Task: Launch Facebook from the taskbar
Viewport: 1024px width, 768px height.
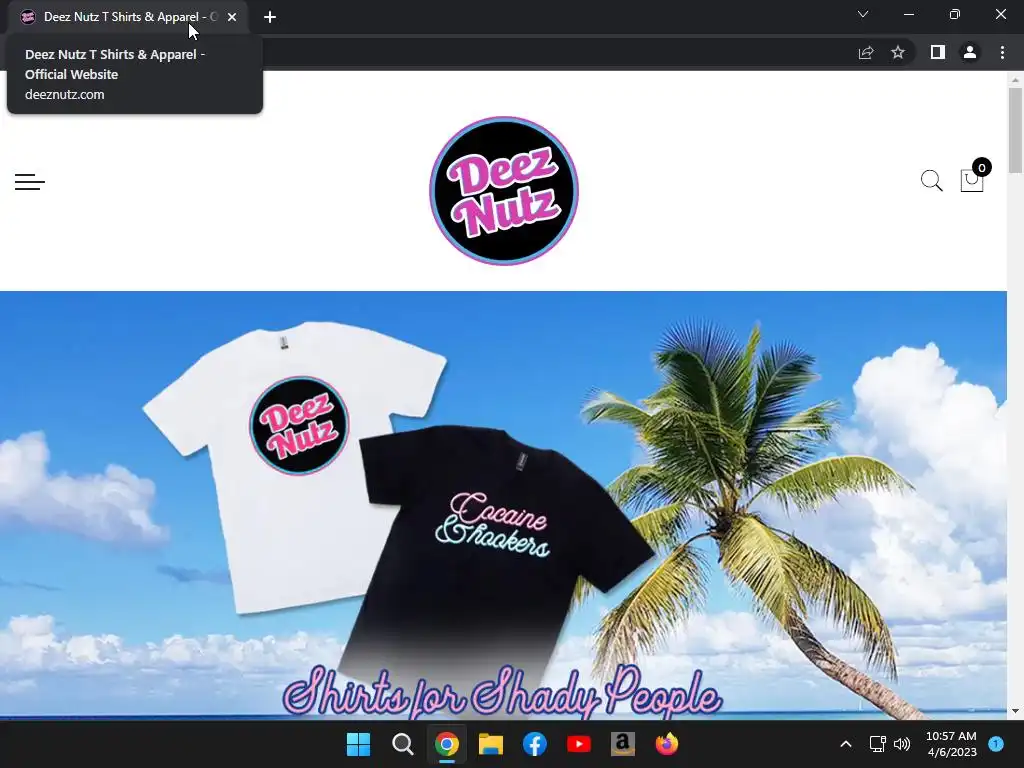Action: 534,744
